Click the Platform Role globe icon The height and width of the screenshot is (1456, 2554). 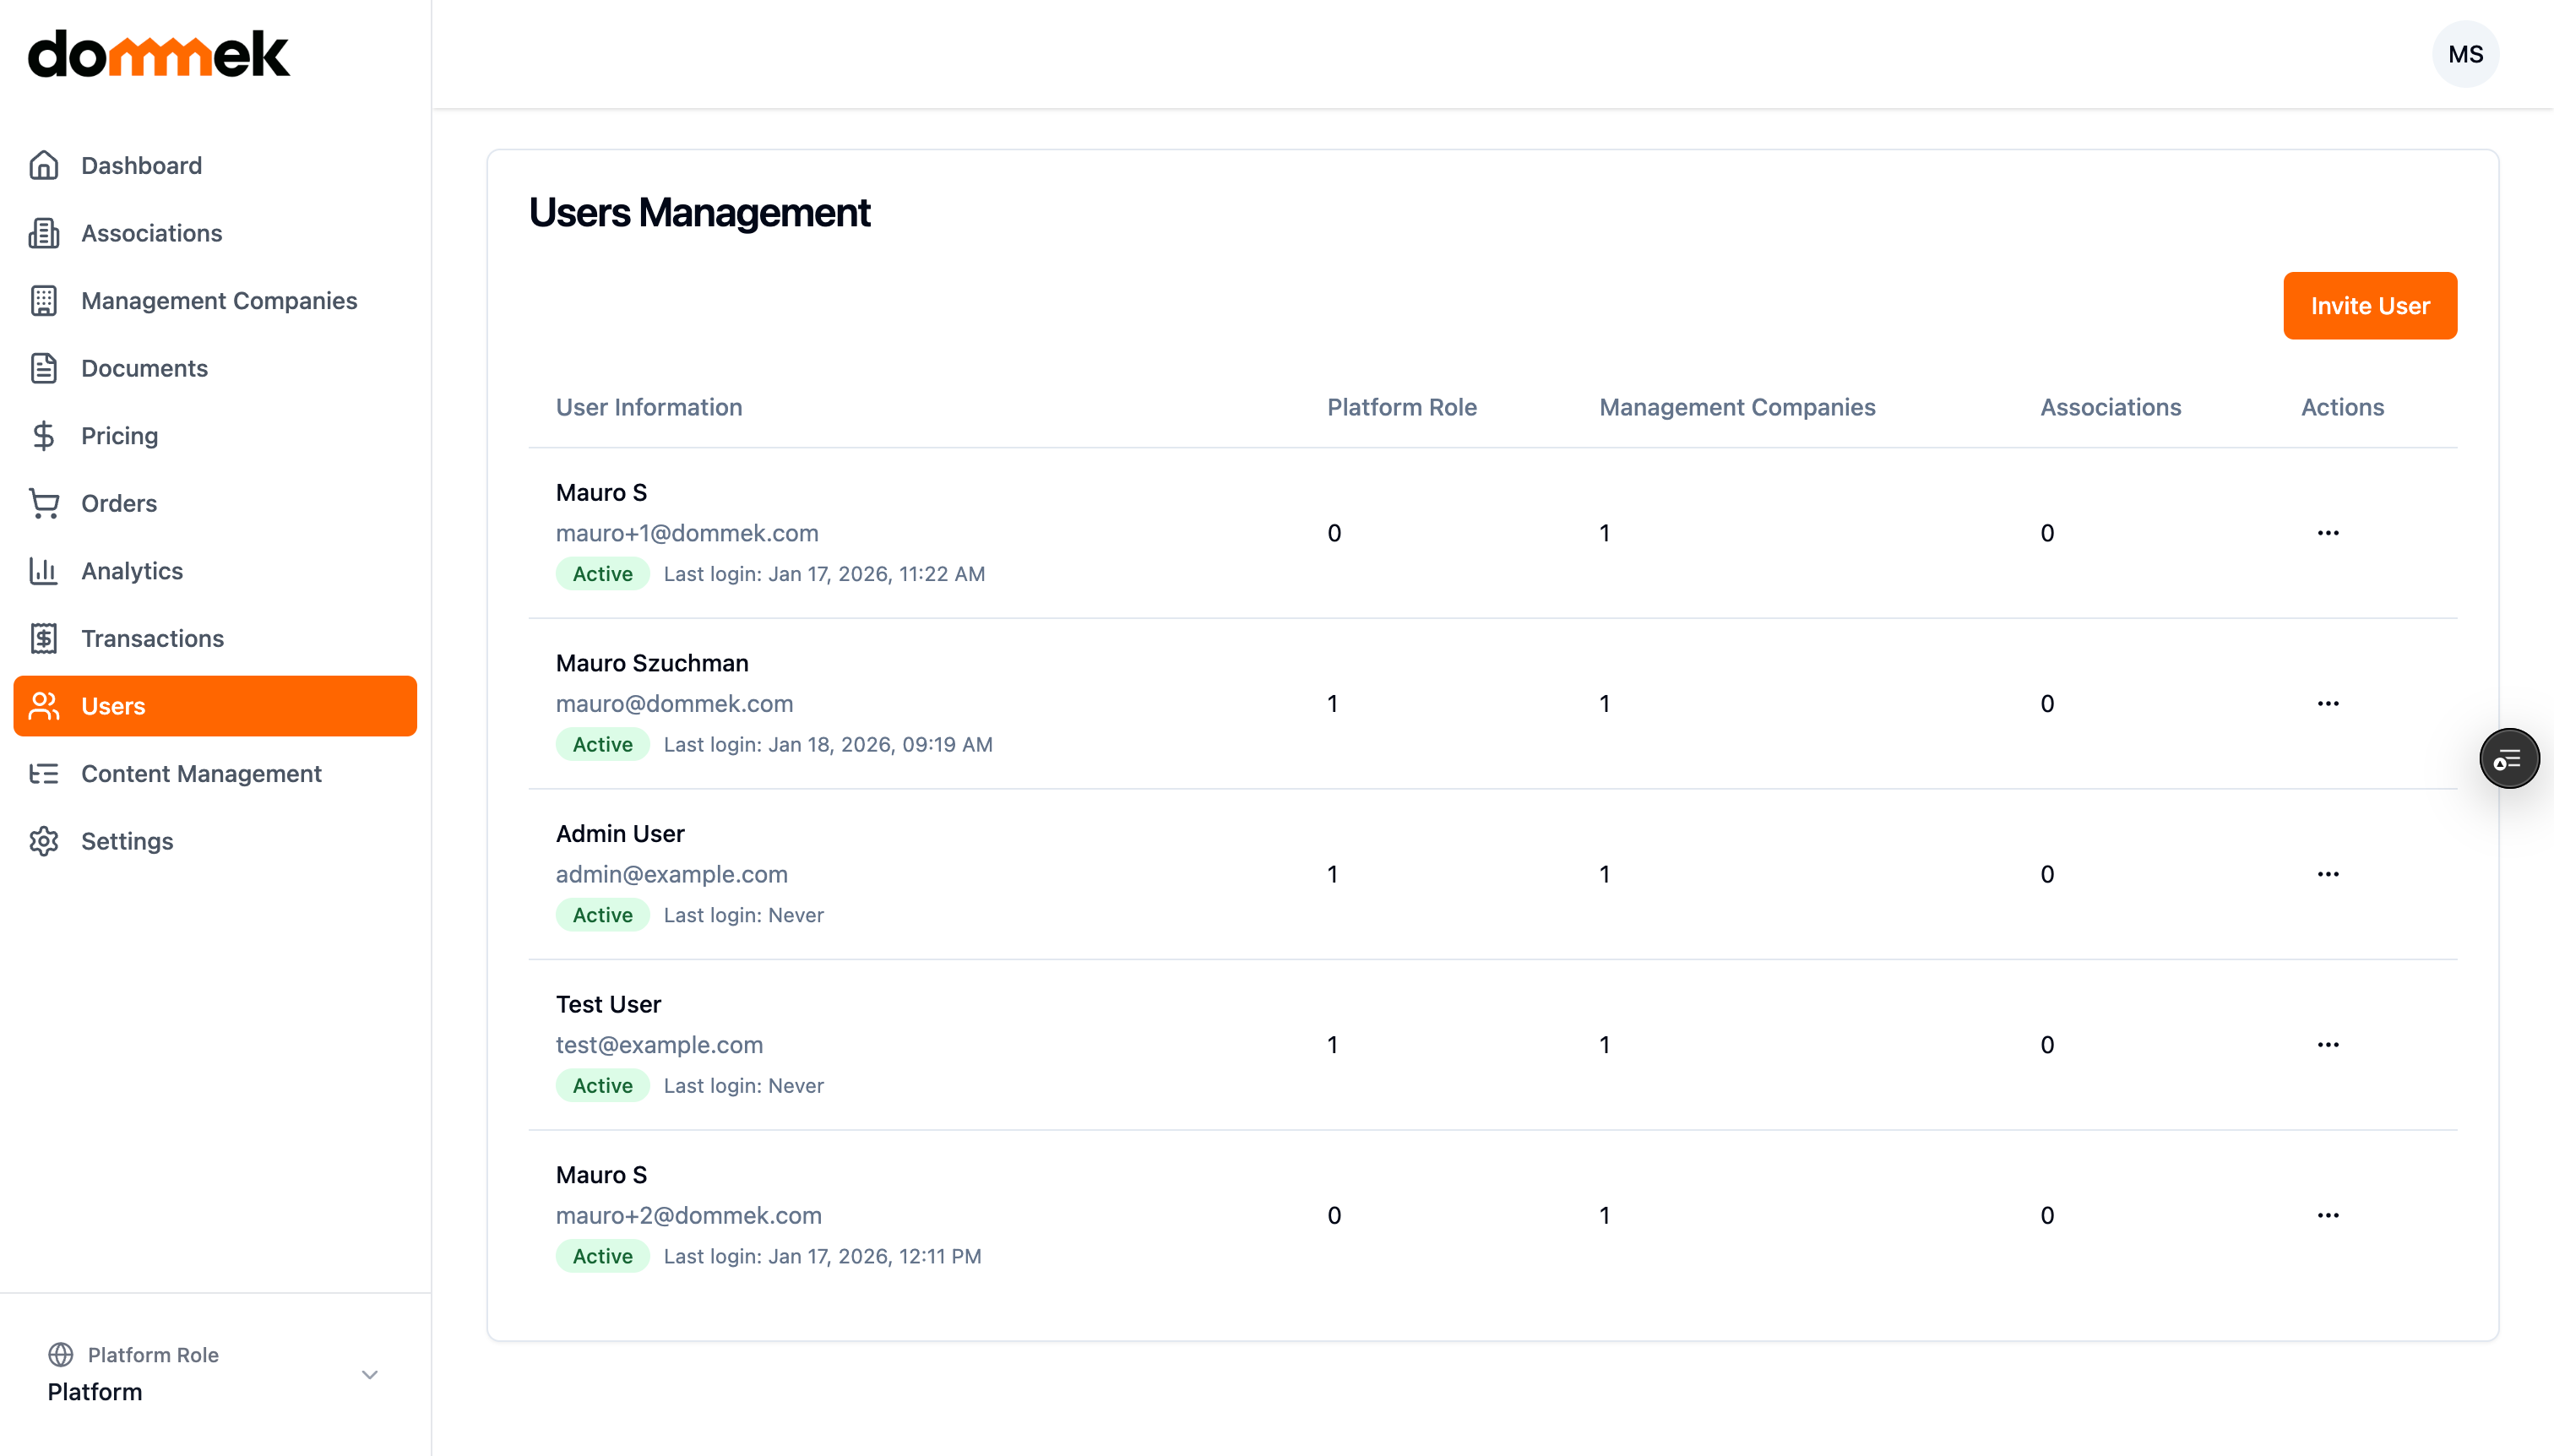[61, 1354]
